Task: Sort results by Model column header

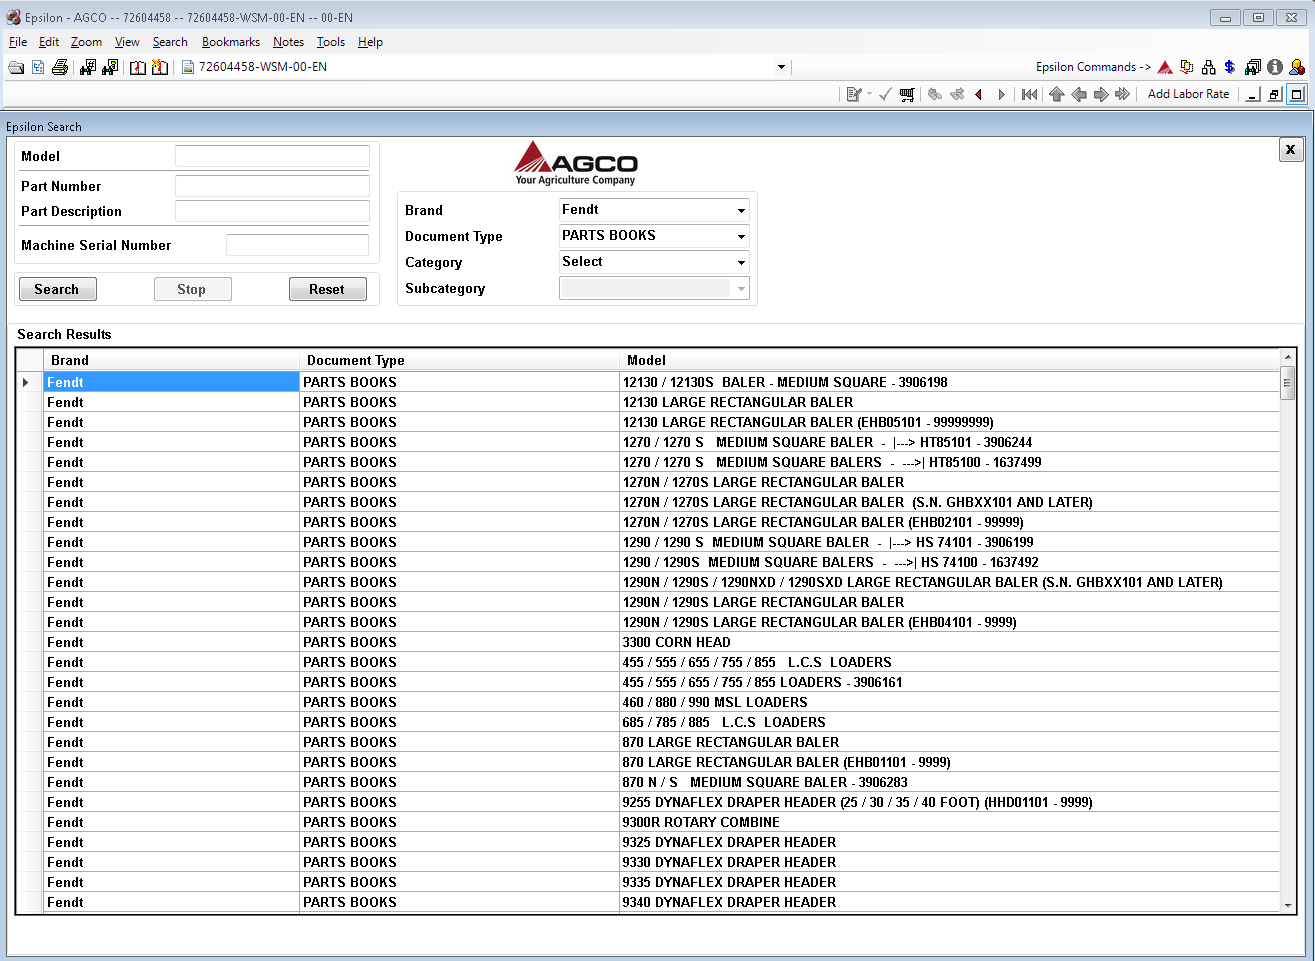Action: 949,360
